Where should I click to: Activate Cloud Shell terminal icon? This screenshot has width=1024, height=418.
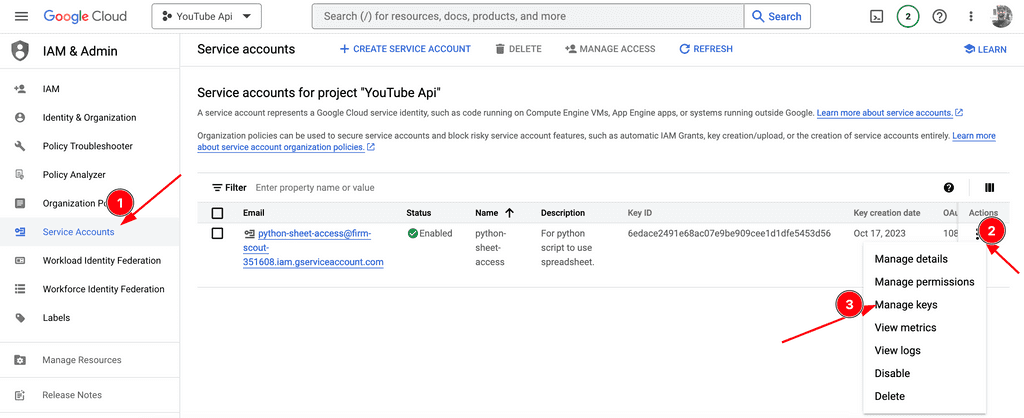877,16
